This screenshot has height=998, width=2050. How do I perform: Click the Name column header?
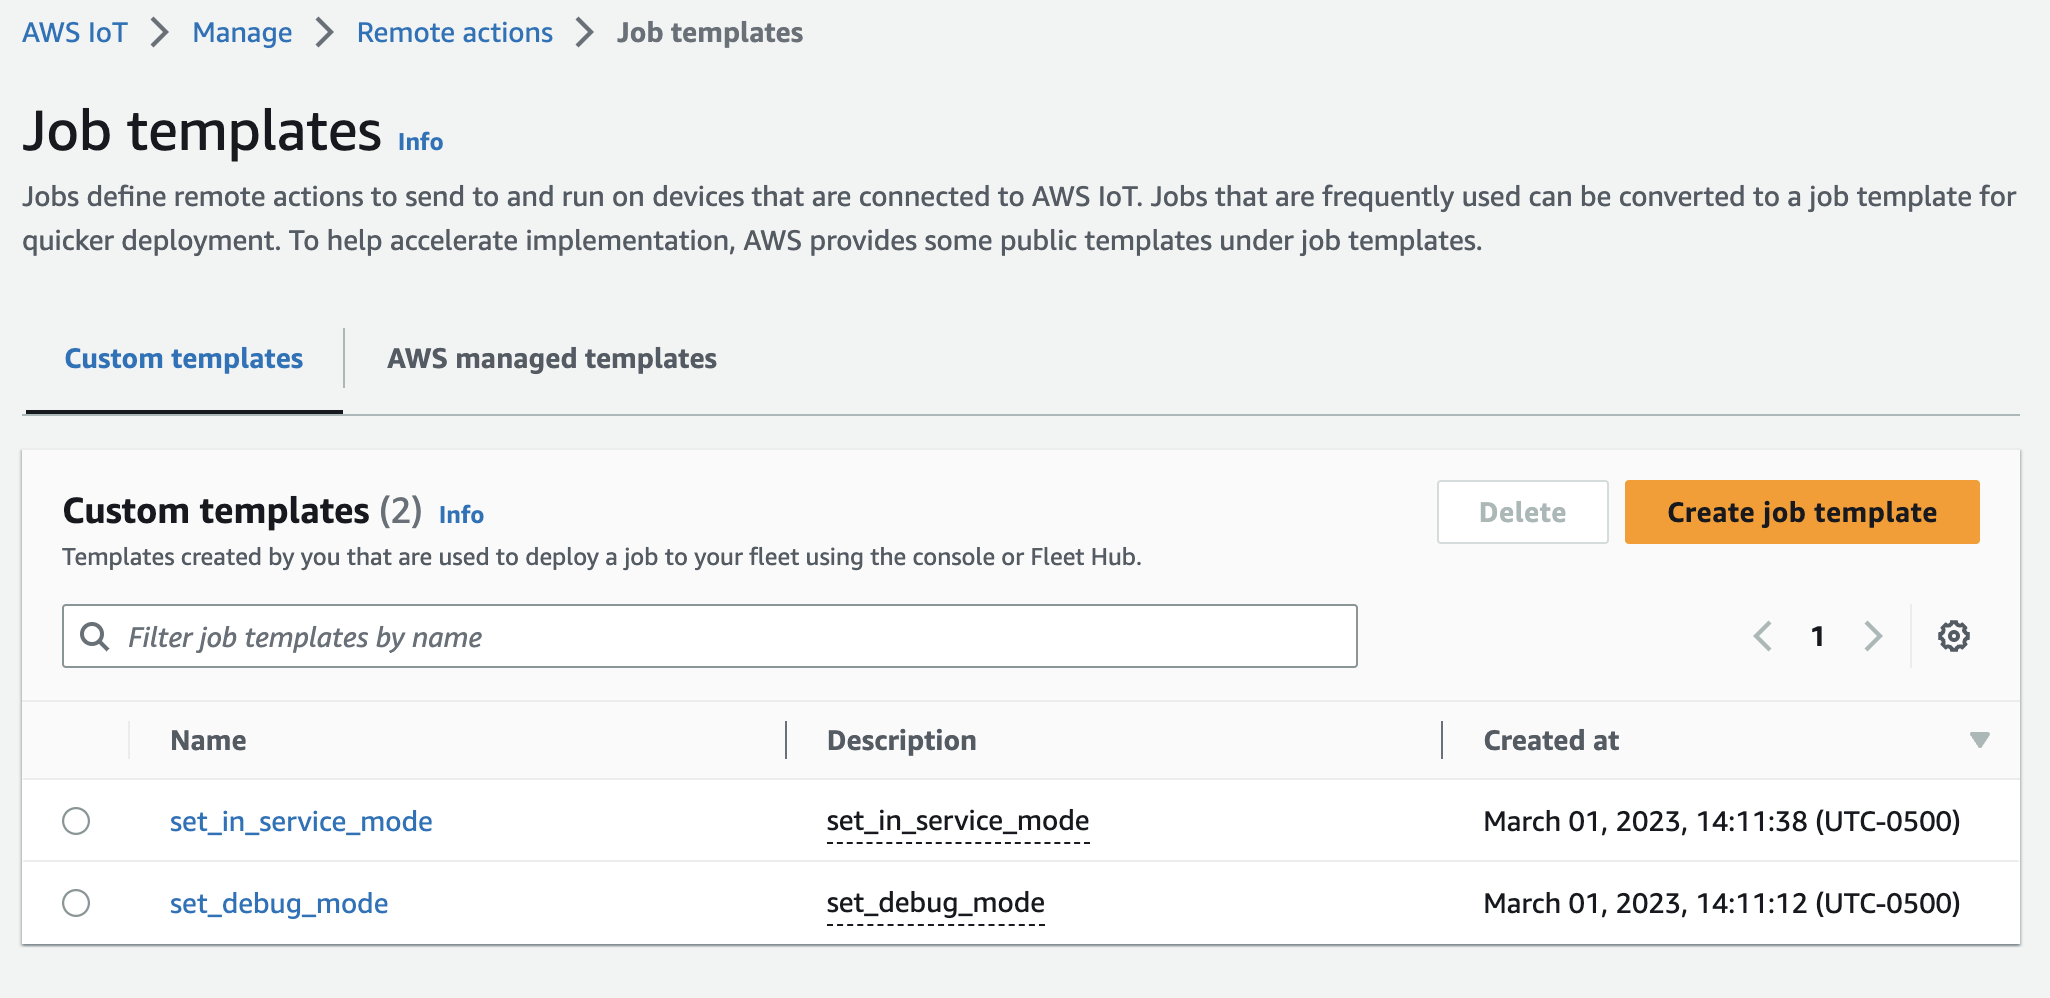[x=207, y=740]
